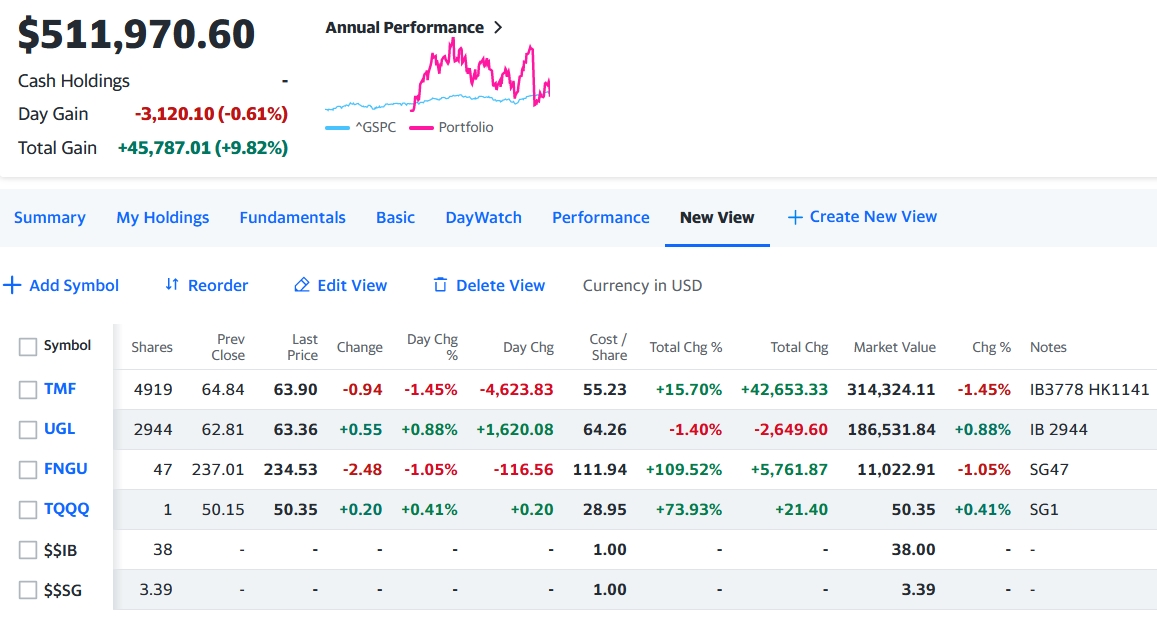This screenshot has width=1157, height=619.
Task: Click the Add Symbol plus icon
Action: pyautogui.click(x=12, y=286)
